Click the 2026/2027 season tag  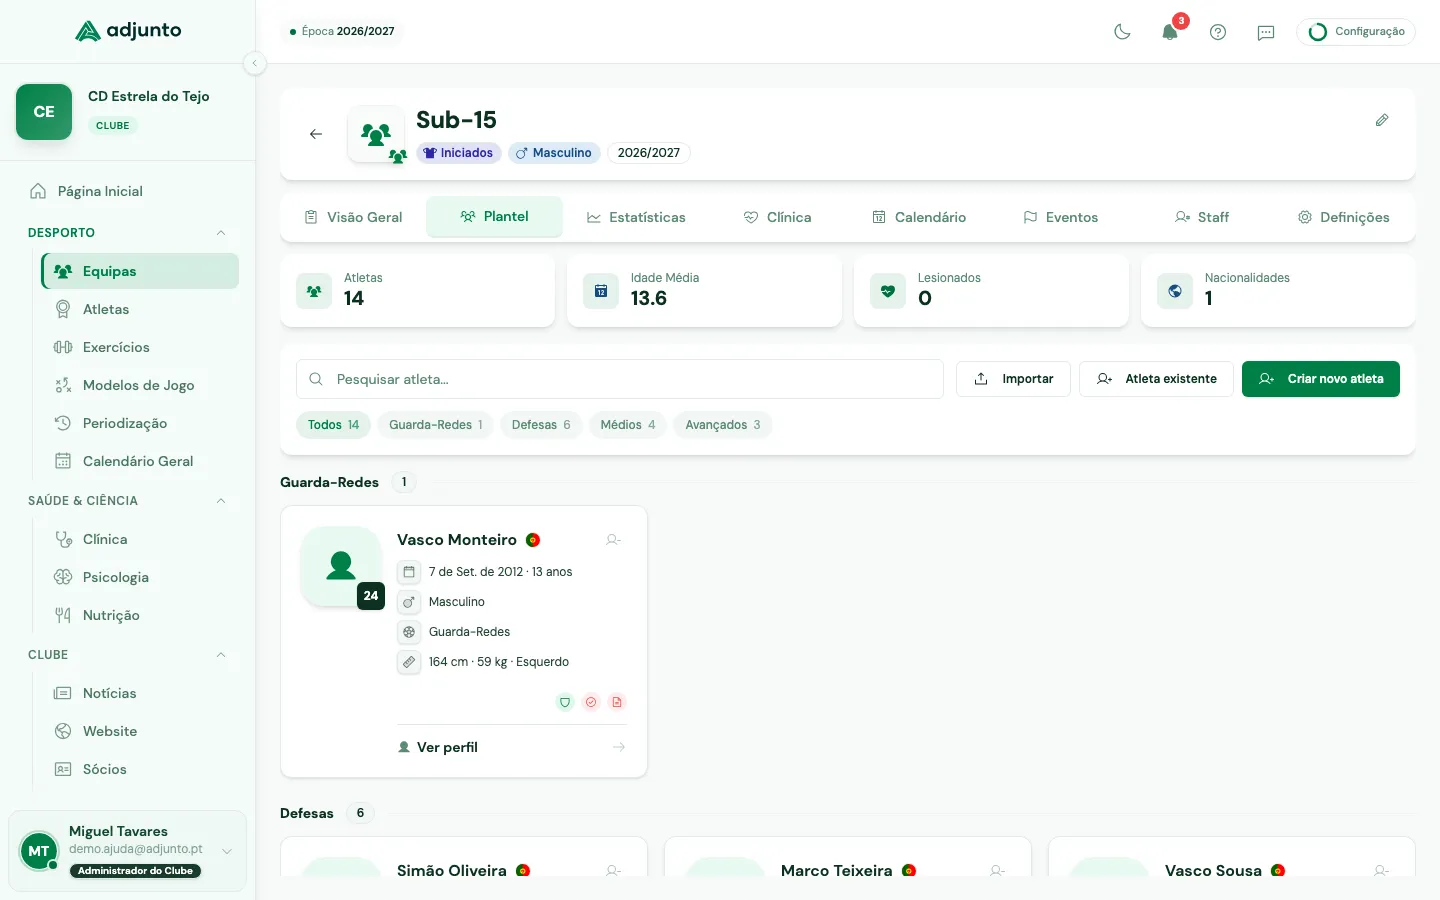pyautogui.click(x=649, y=153)
